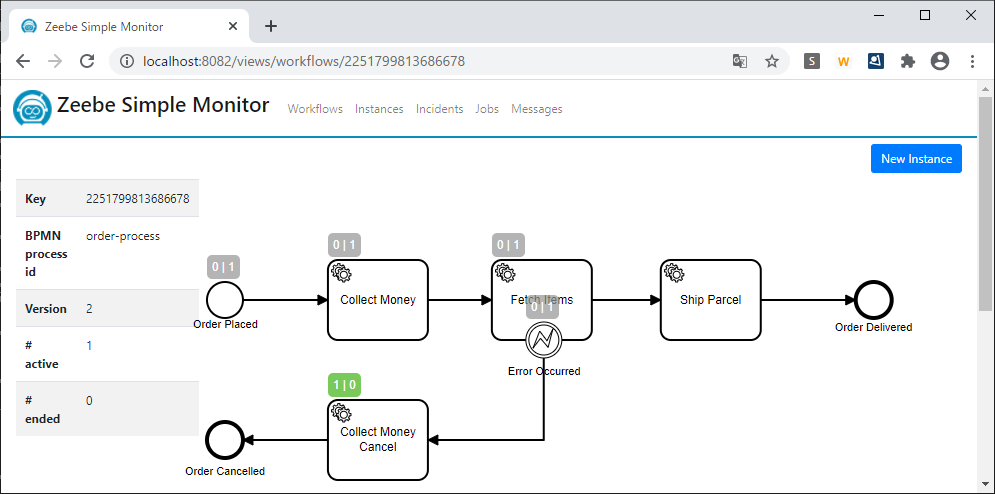Minimize the Chrome window
The height and width of the screenshot is (494, 995).
tap(879, 15)
